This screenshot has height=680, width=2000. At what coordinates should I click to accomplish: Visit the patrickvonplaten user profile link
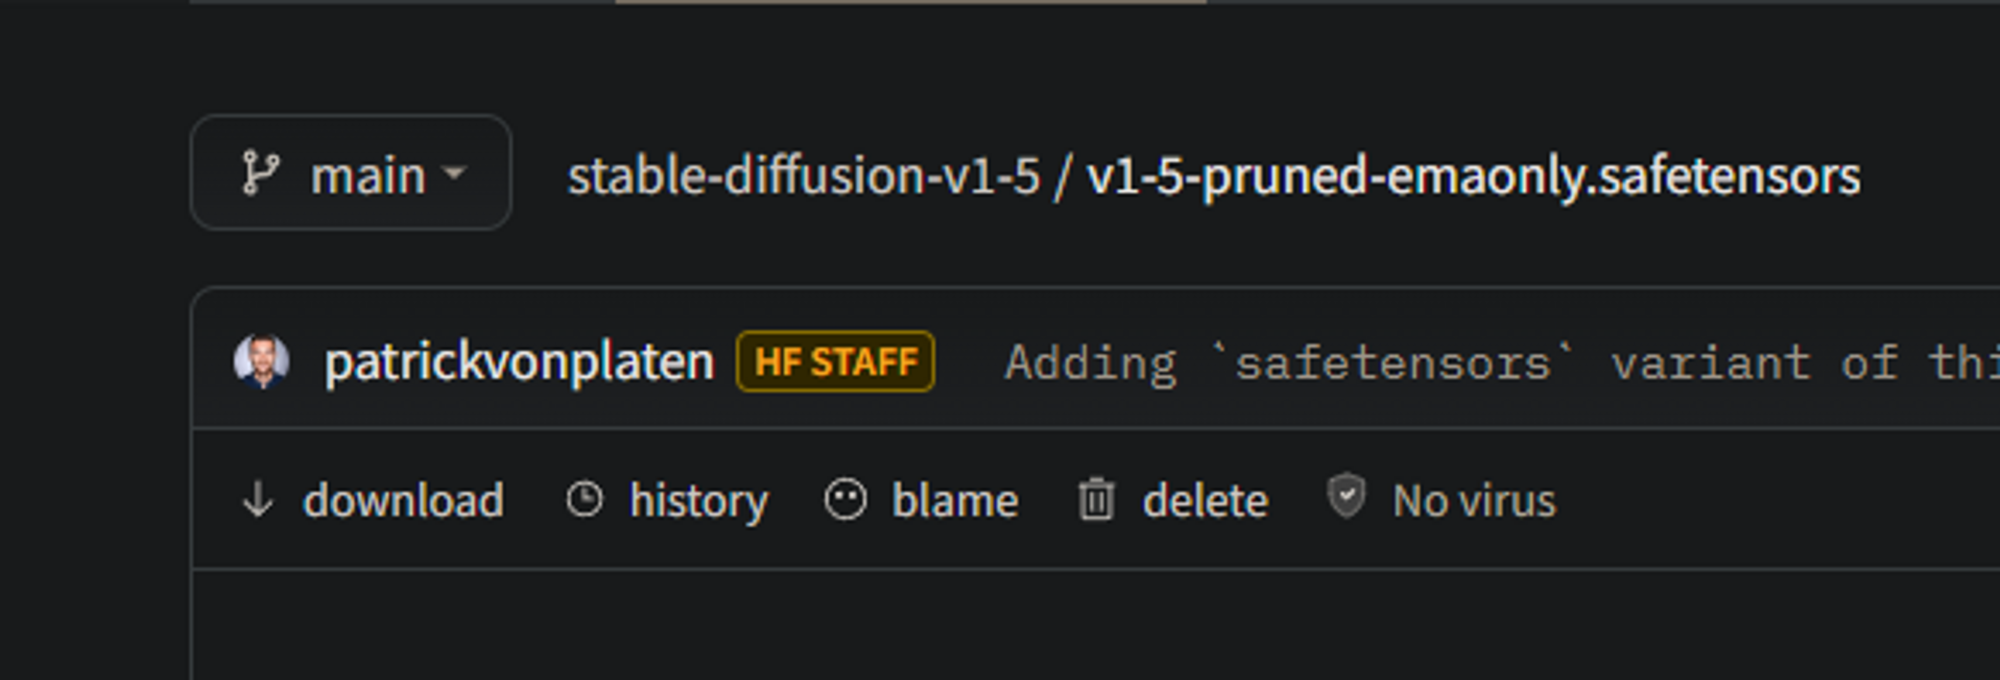[x=519, y=362]
